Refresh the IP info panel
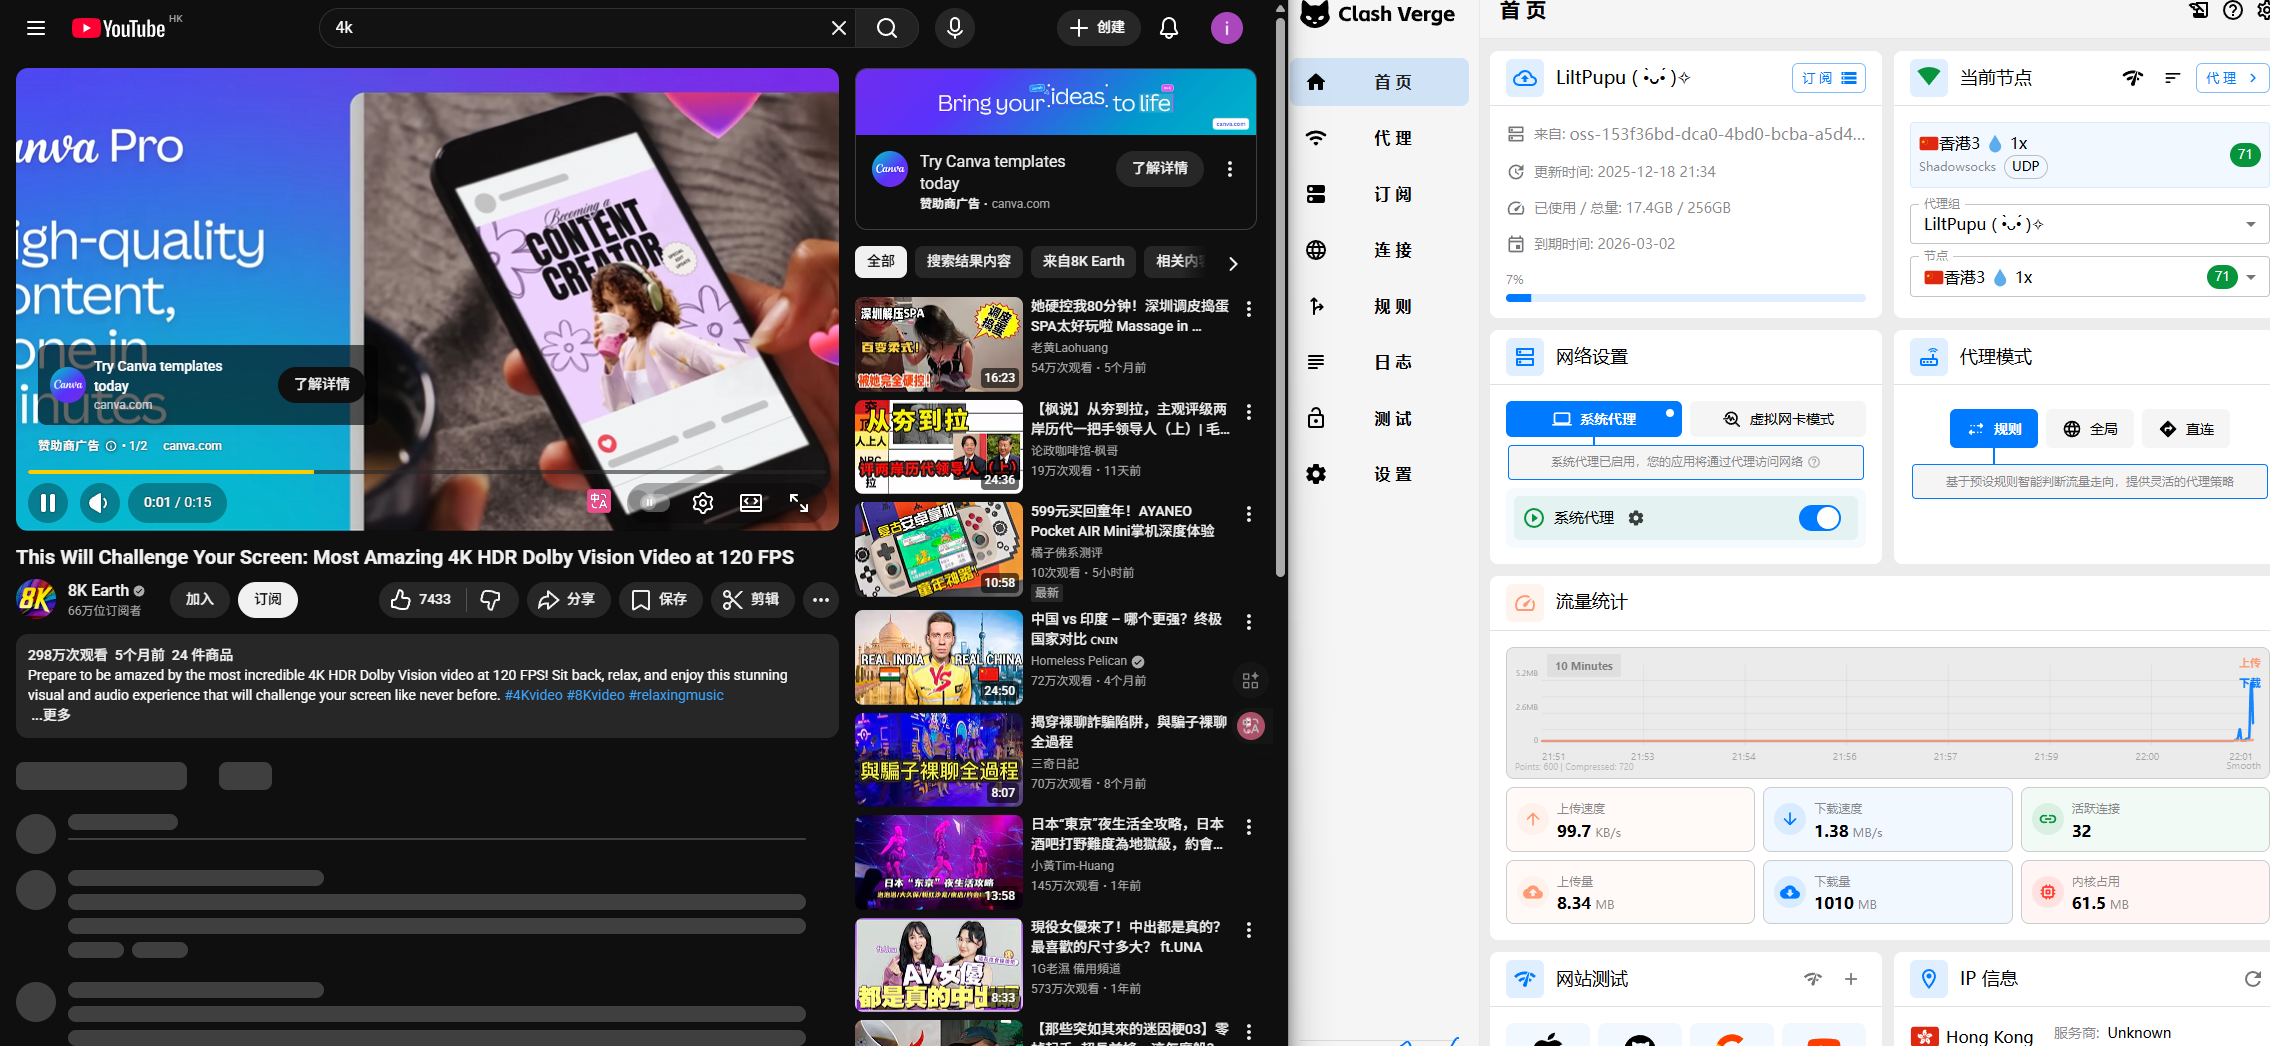Image resolution: width=2270 pixels, height=1046 pixels. (2252, 979)
